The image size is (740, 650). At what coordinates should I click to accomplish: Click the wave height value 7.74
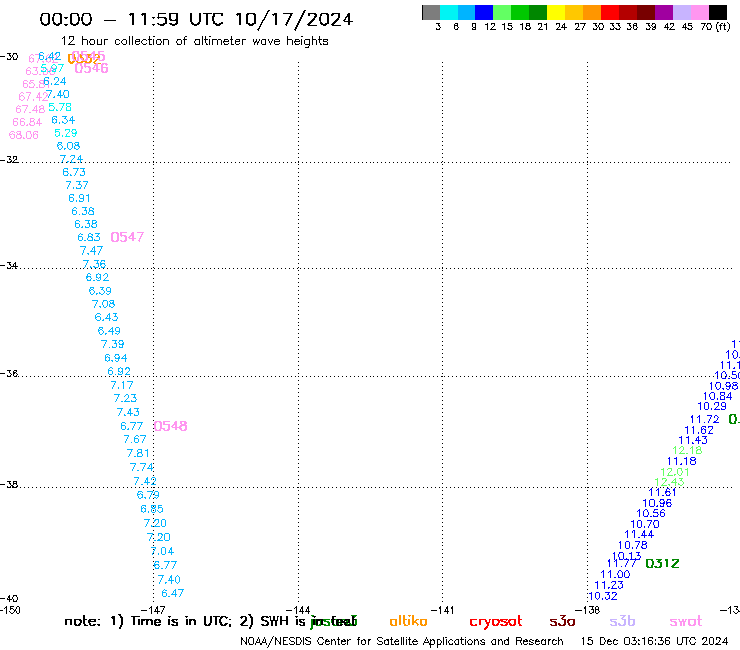pyautogui.click(x=142, y=467)
